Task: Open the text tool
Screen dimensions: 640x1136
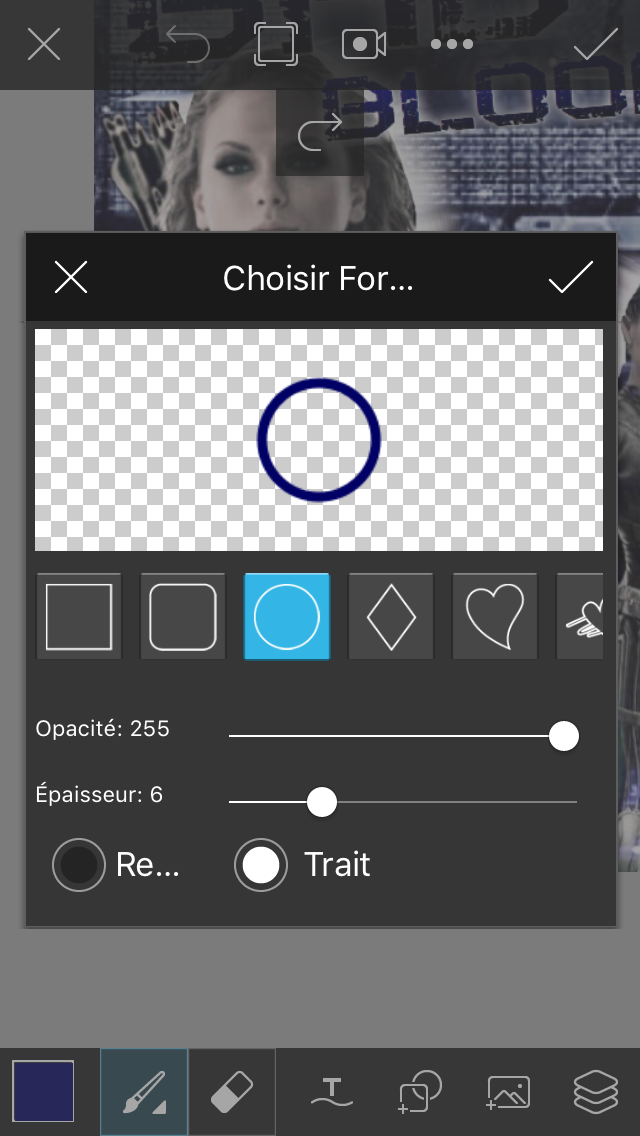Action: tap(332, 1092)
